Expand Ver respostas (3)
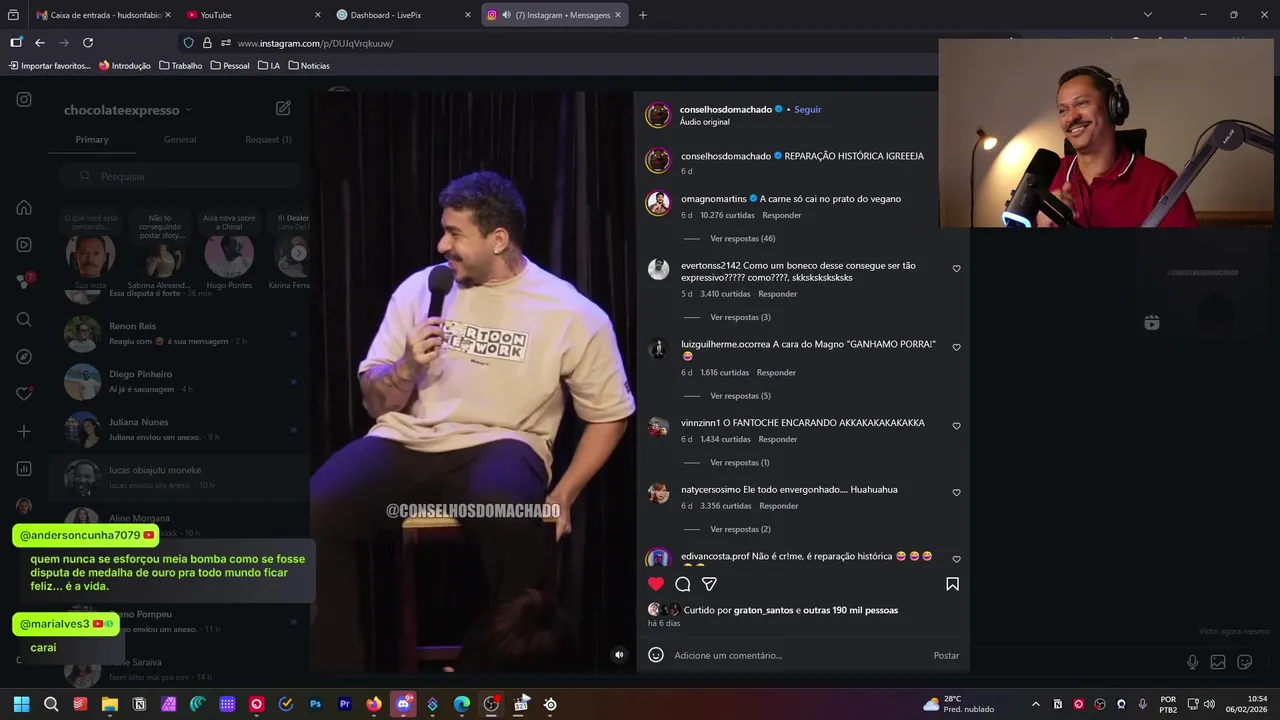The height and width of the screenshot is (720, 1280). click(740, 317)
